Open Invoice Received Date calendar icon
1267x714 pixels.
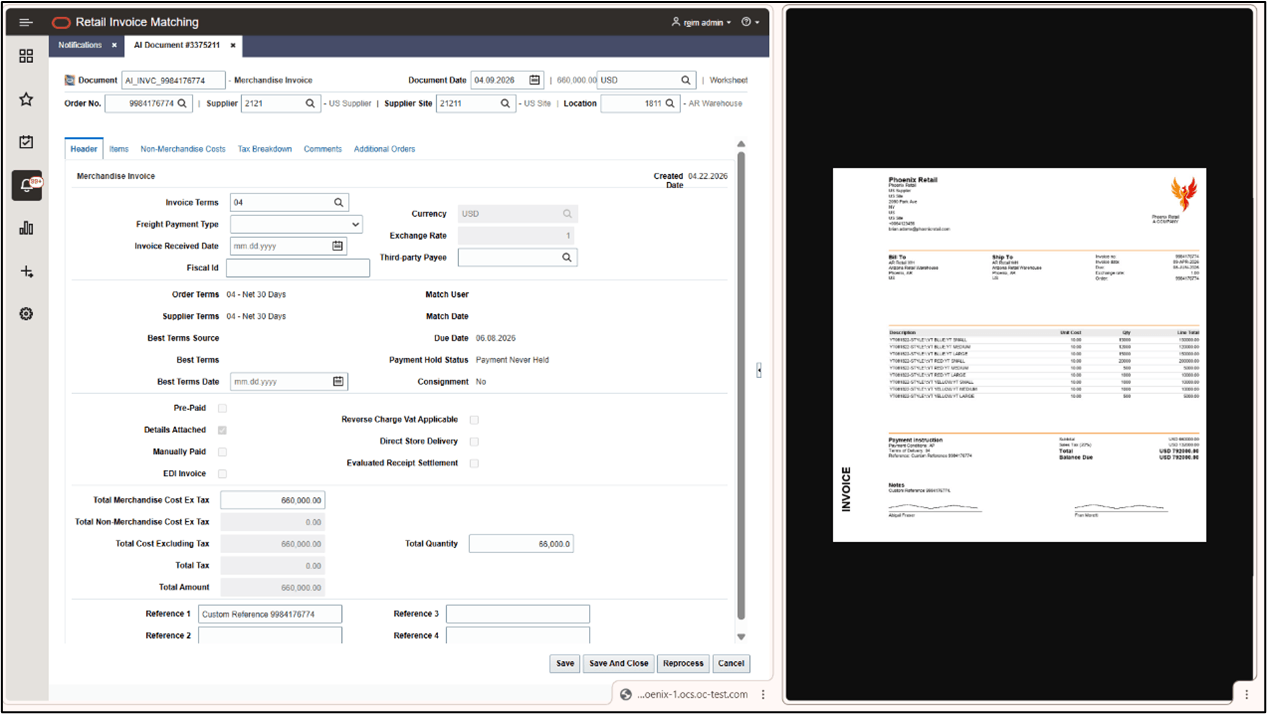click(x=338, y=246)
